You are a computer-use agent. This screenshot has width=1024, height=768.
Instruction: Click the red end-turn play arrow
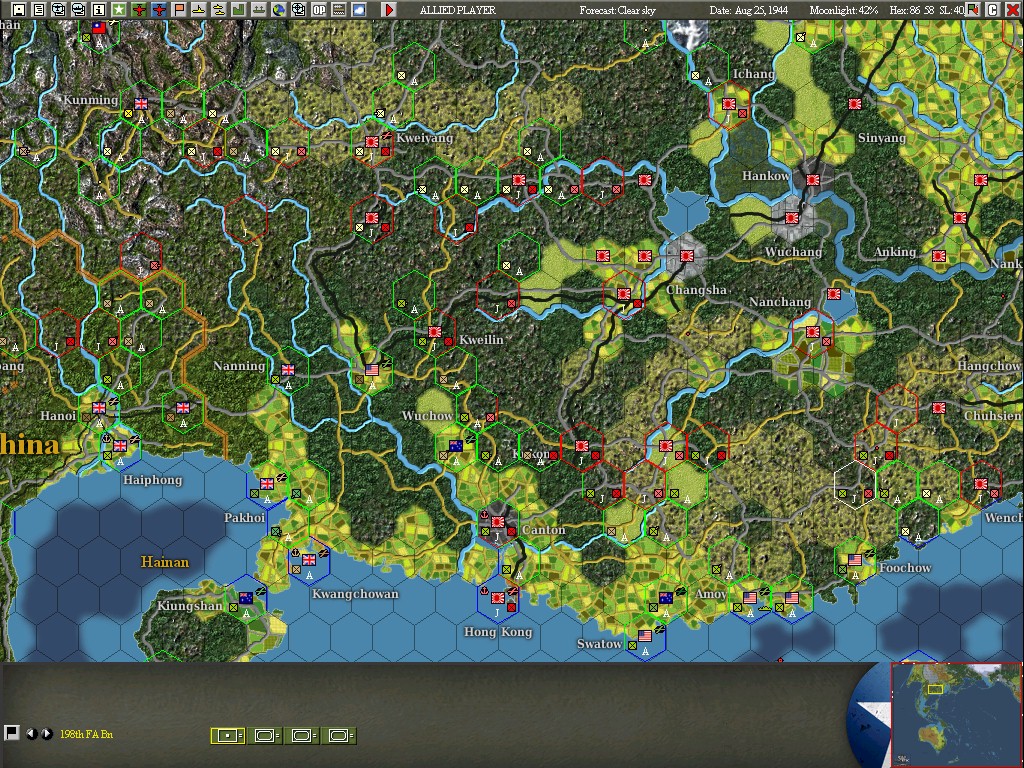coord(389,10)
